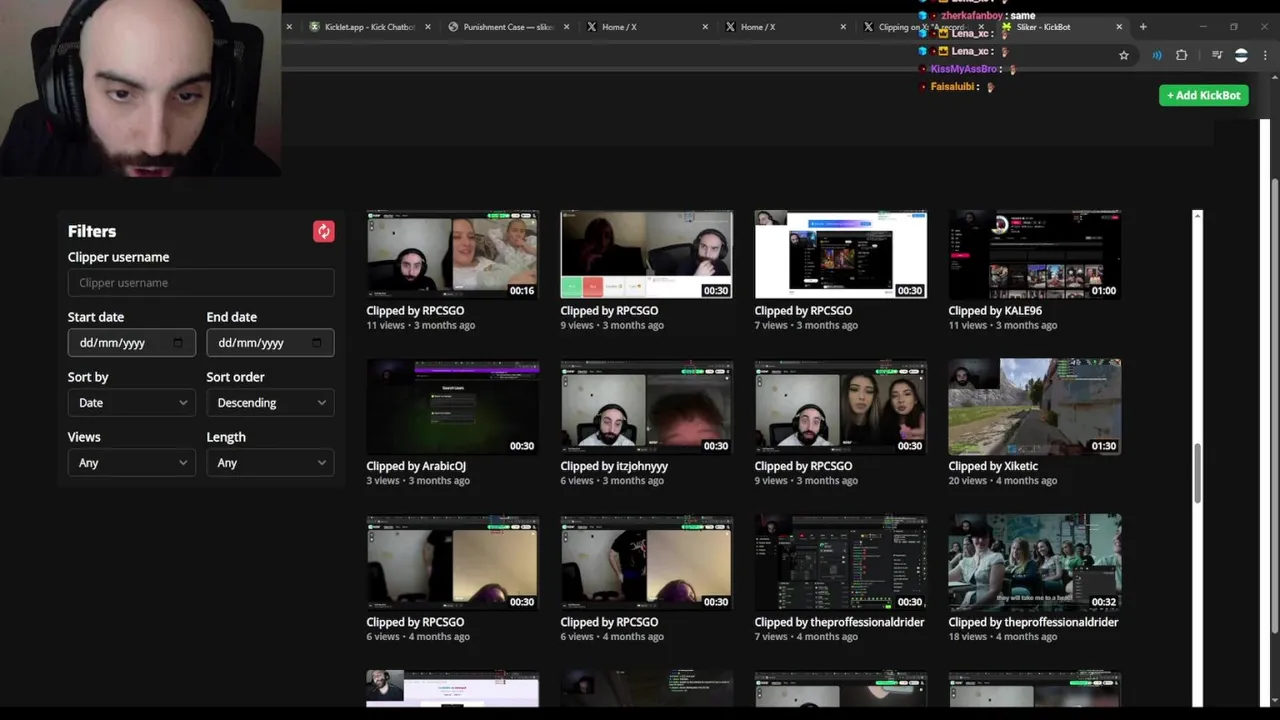Viewport: 1280px width, 720px height.
Task: Close the Kicklet.app browser tab
Action: click(x=428, y=27)
